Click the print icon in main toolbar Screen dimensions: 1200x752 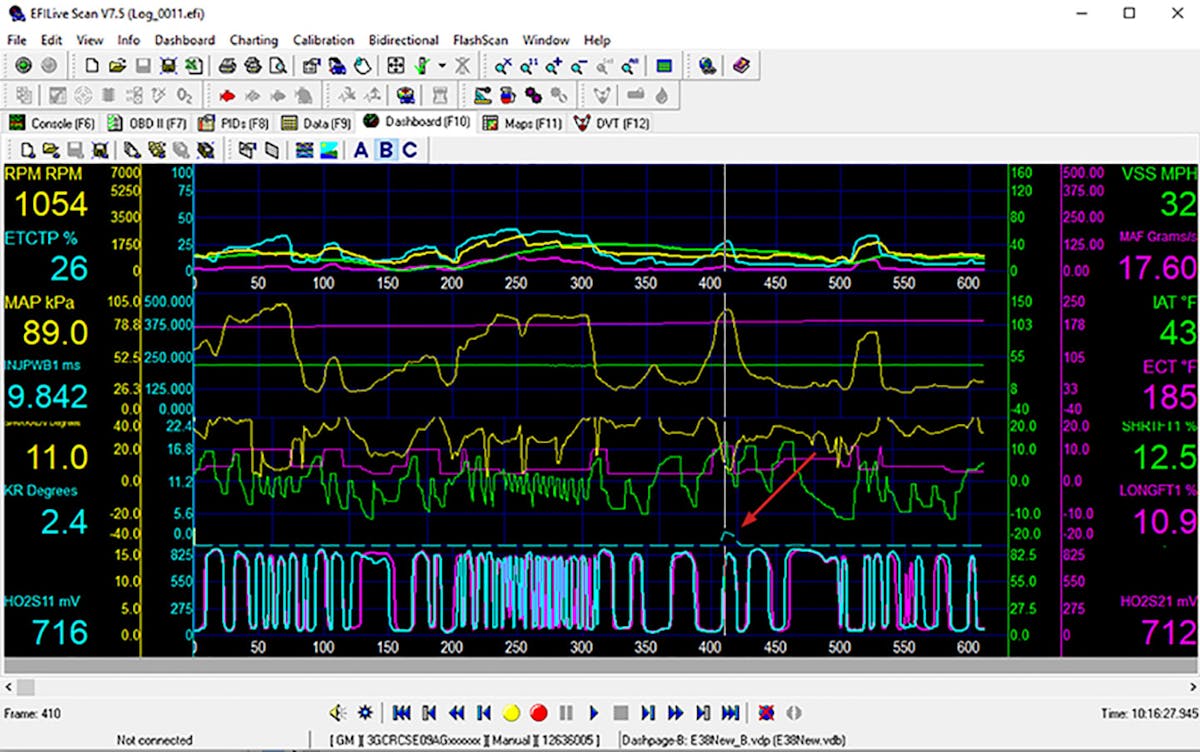pyautogui.click(x=228, y=67)
